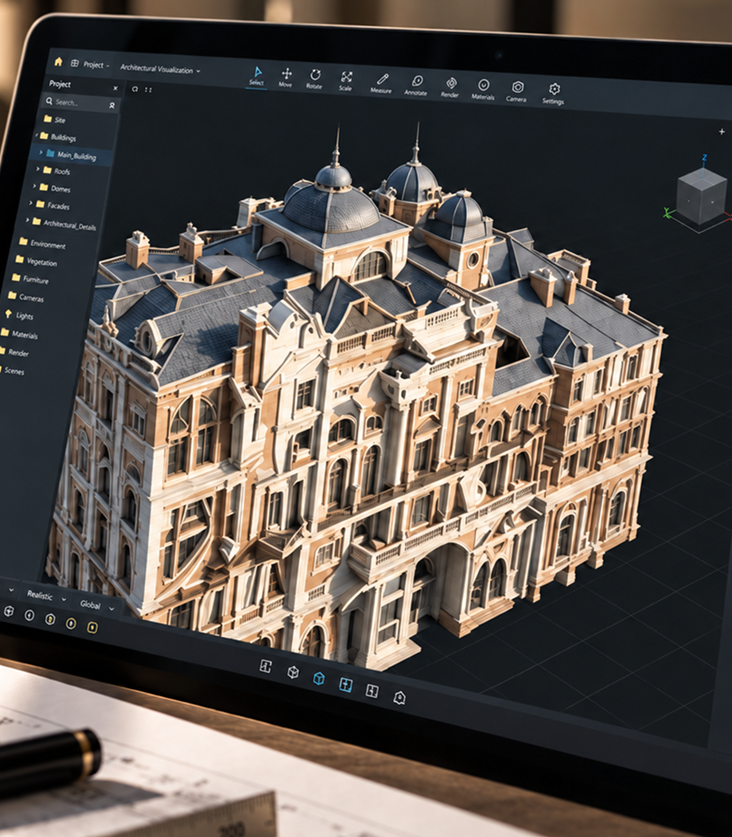The height and width of the screenshot is (837, 732).
Task: Open the Camera tool
Action: [x=517, y=91]
